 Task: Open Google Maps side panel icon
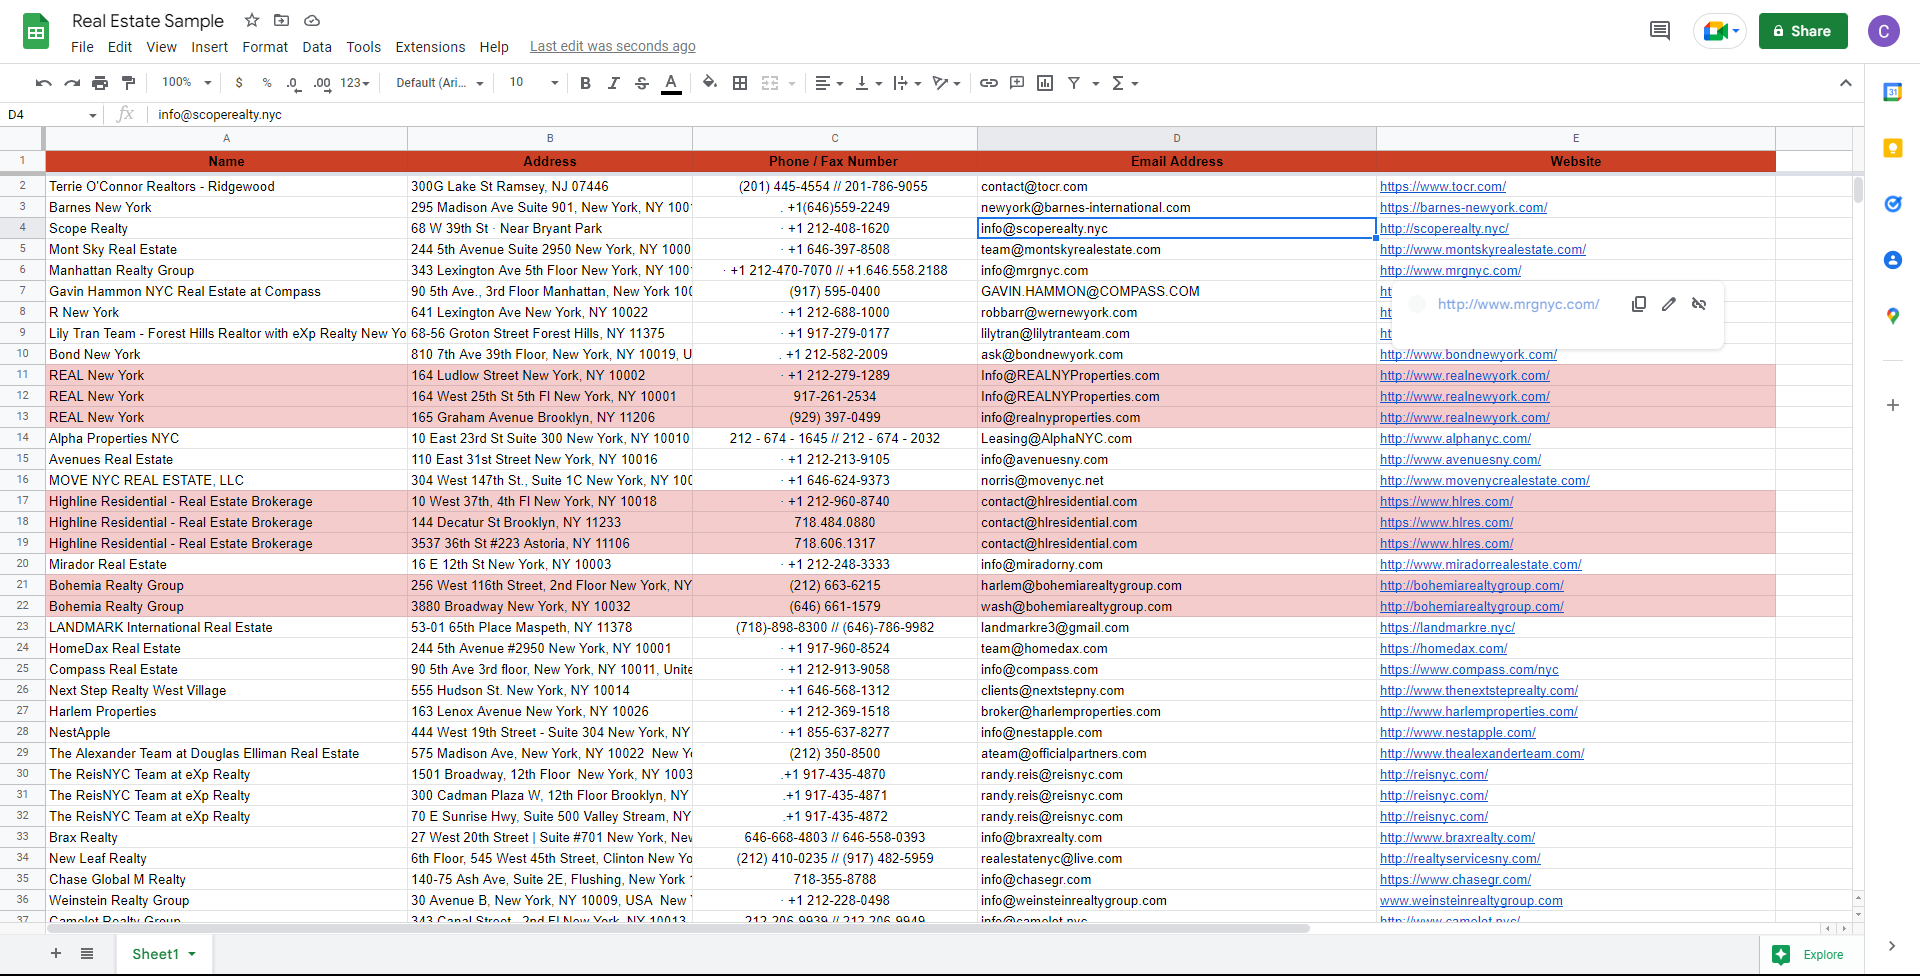(1893, 316)
